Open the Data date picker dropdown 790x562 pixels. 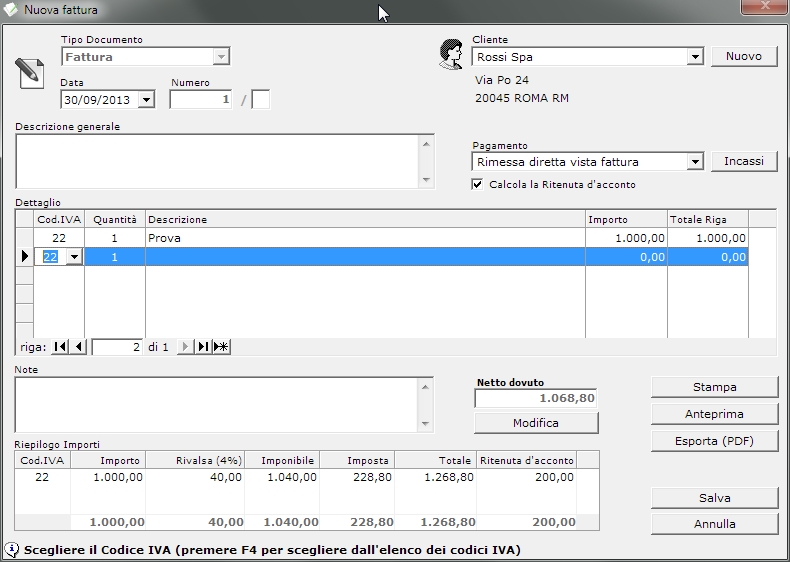coord(146,100)
